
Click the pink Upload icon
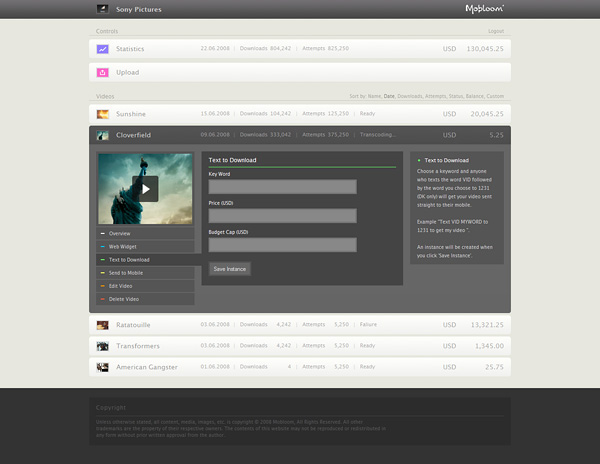(103, 72)
